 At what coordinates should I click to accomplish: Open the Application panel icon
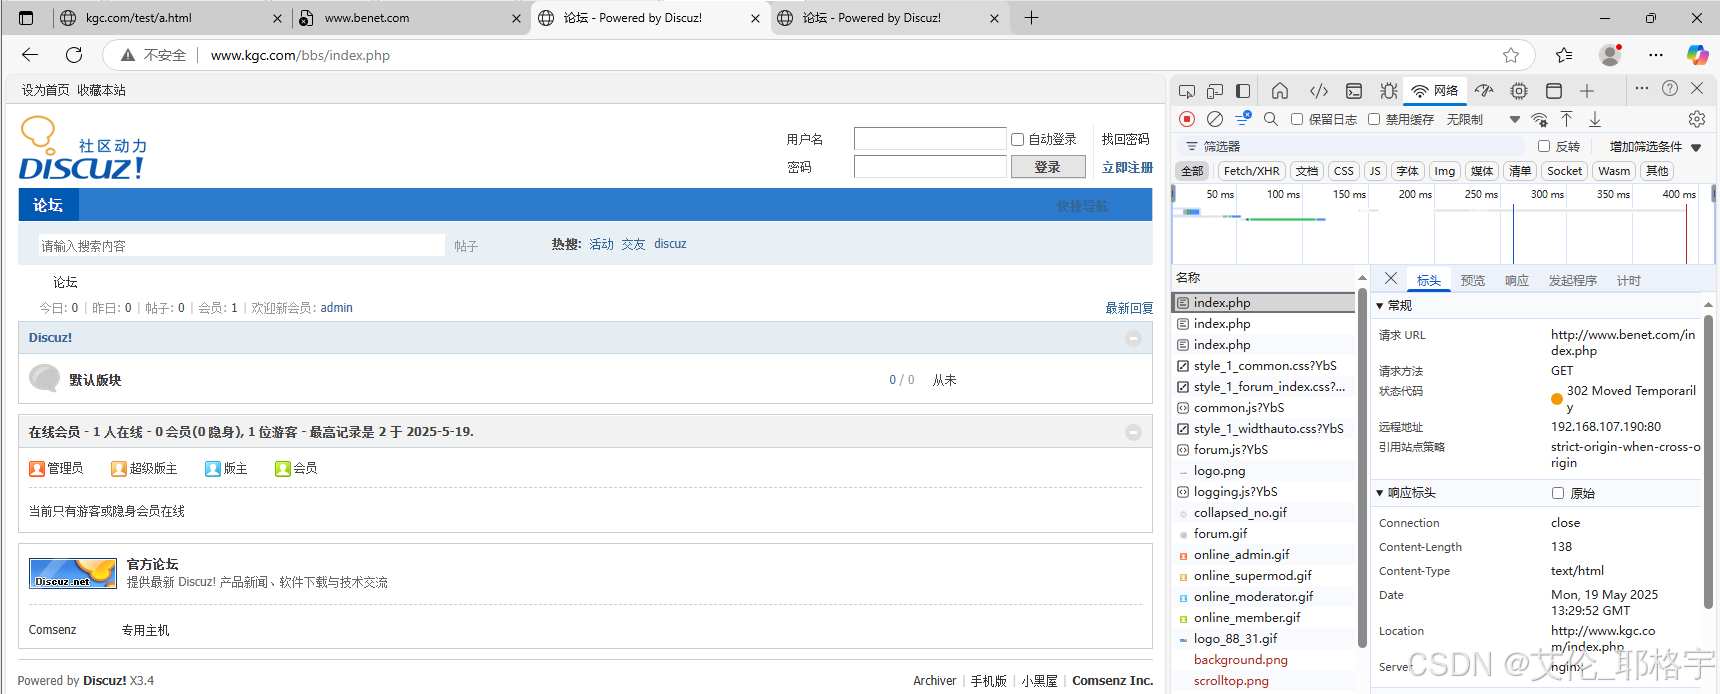pos(1554,91)
